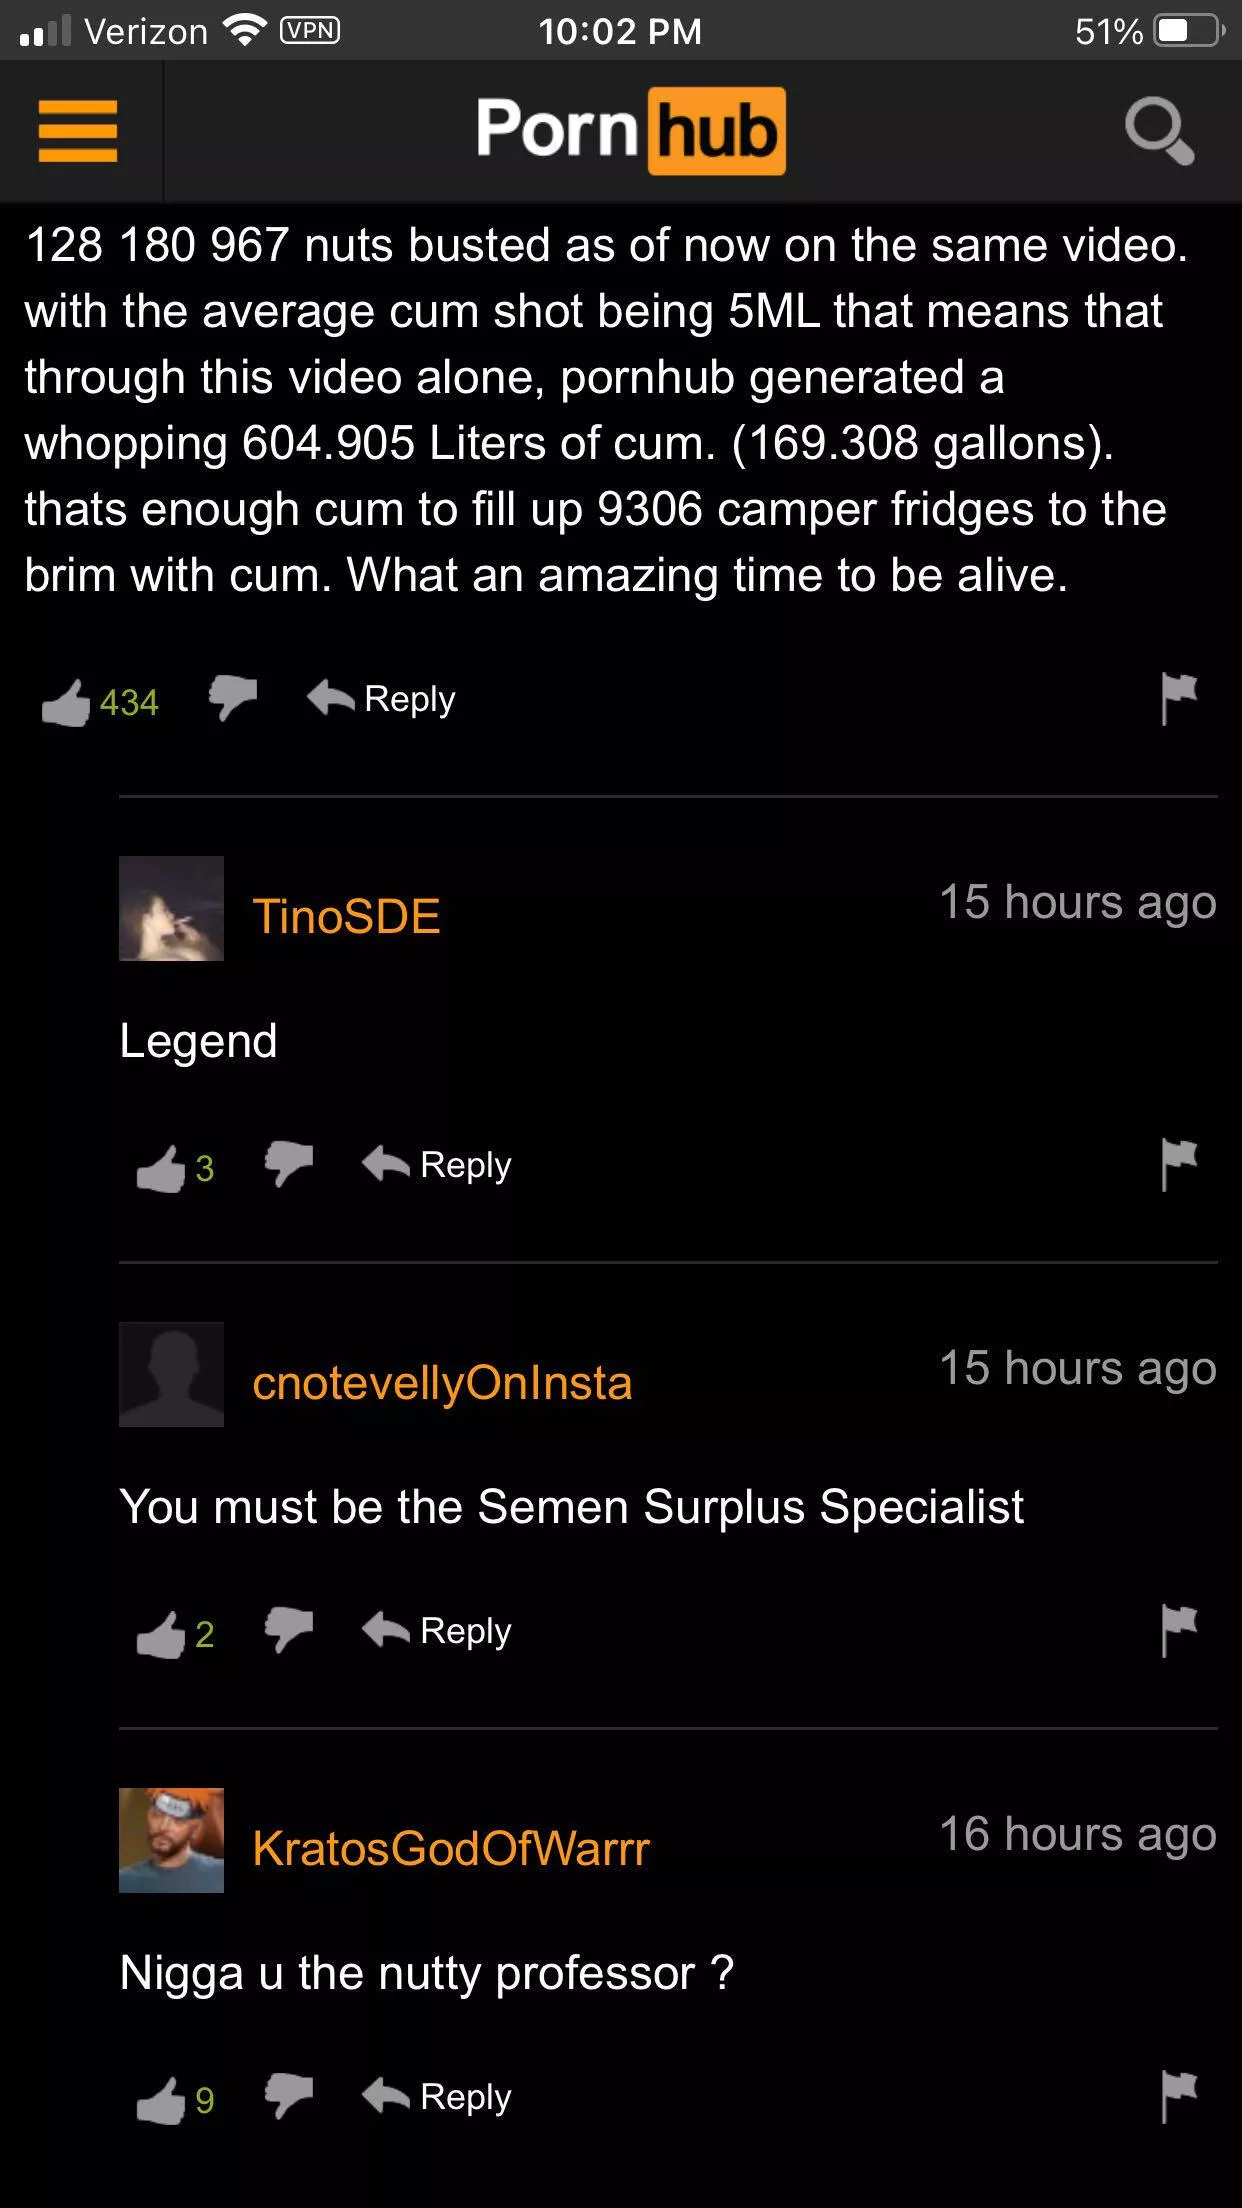Flag KratosGodOfWarrr's comment
1242x2208 pixels.
coord(1179,2096)
